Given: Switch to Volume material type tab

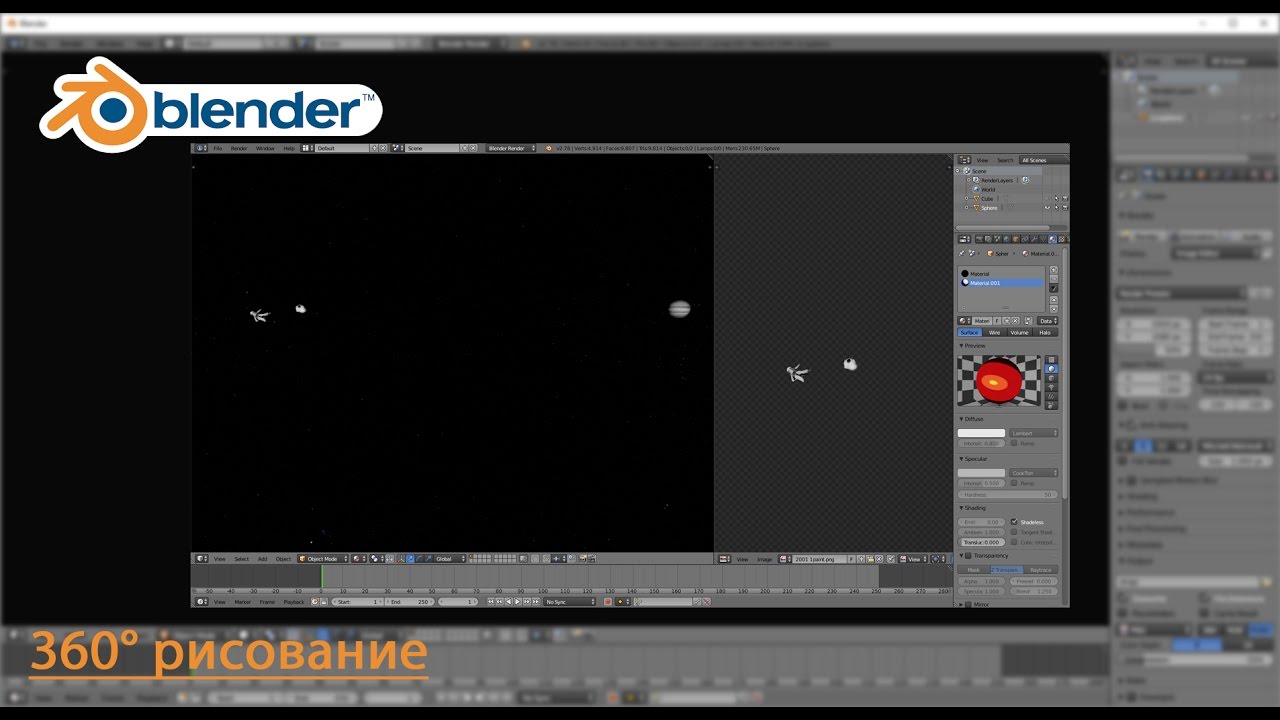Looking at the screenshot, I should [1019, 332].
